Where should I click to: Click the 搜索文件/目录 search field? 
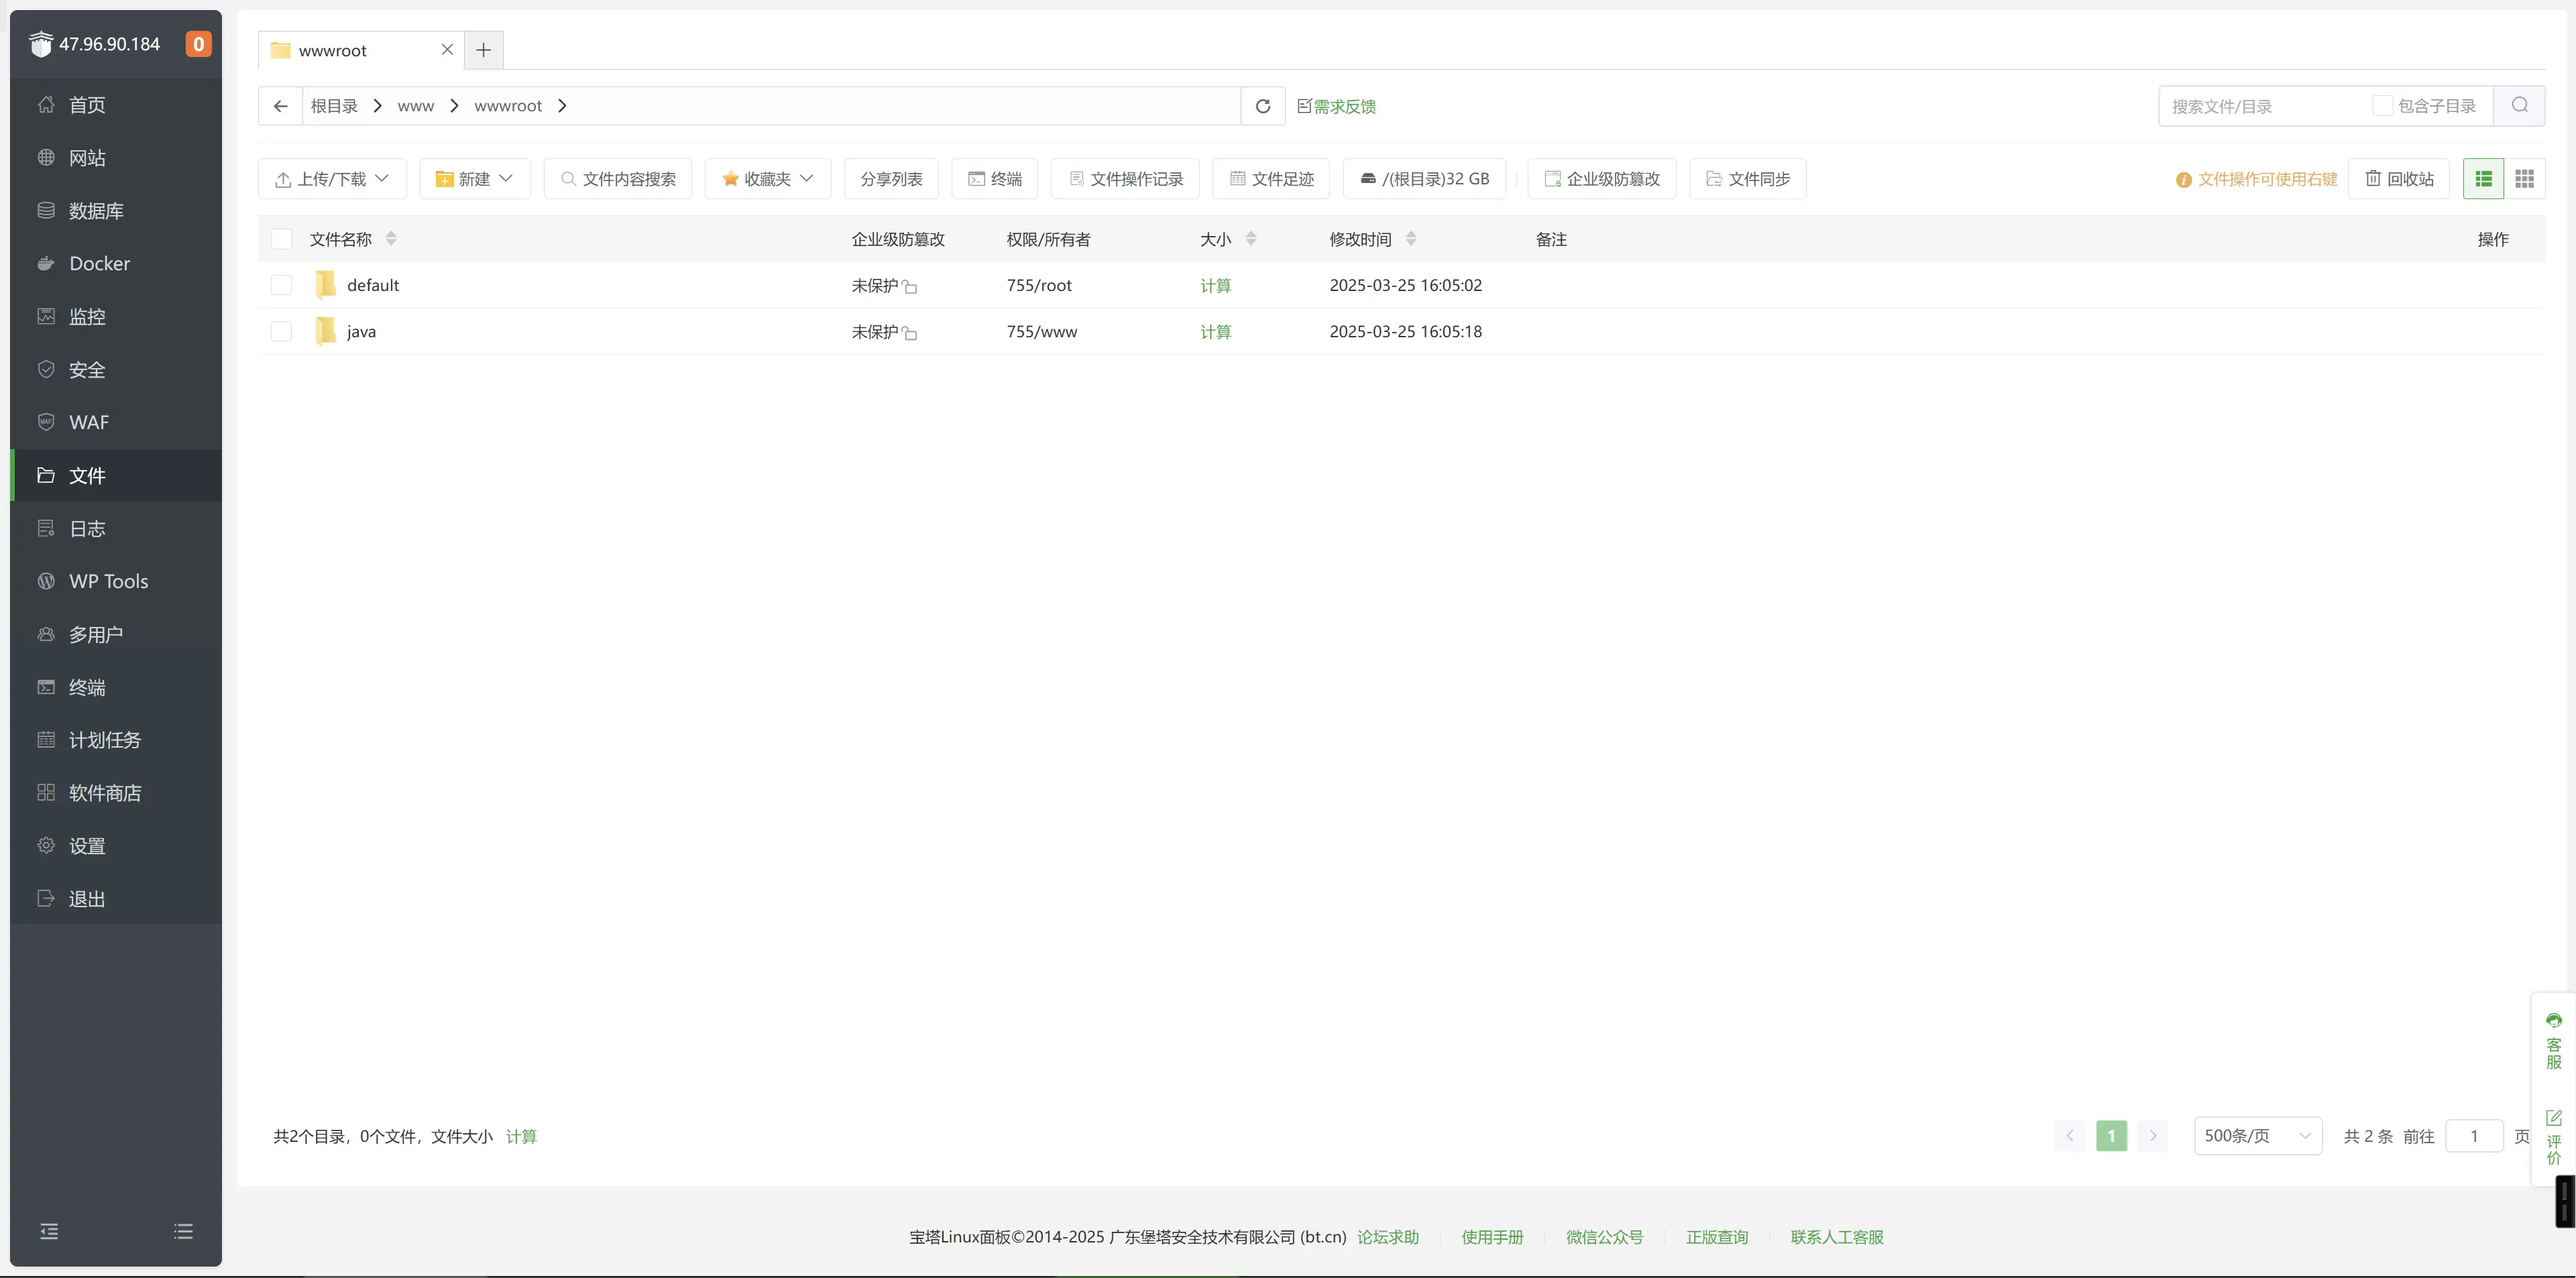point(2264,106)
